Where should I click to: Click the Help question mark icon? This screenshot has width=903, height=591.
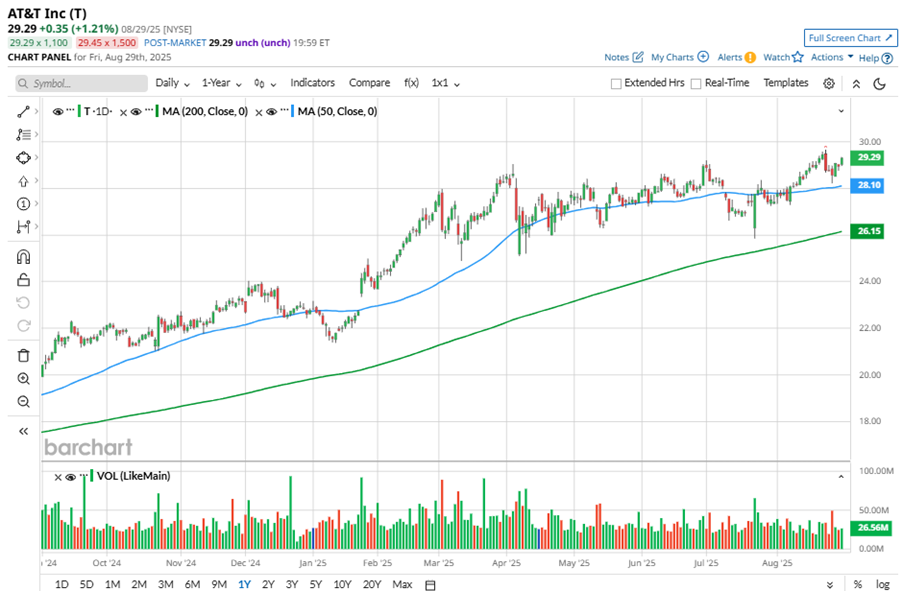887,58
